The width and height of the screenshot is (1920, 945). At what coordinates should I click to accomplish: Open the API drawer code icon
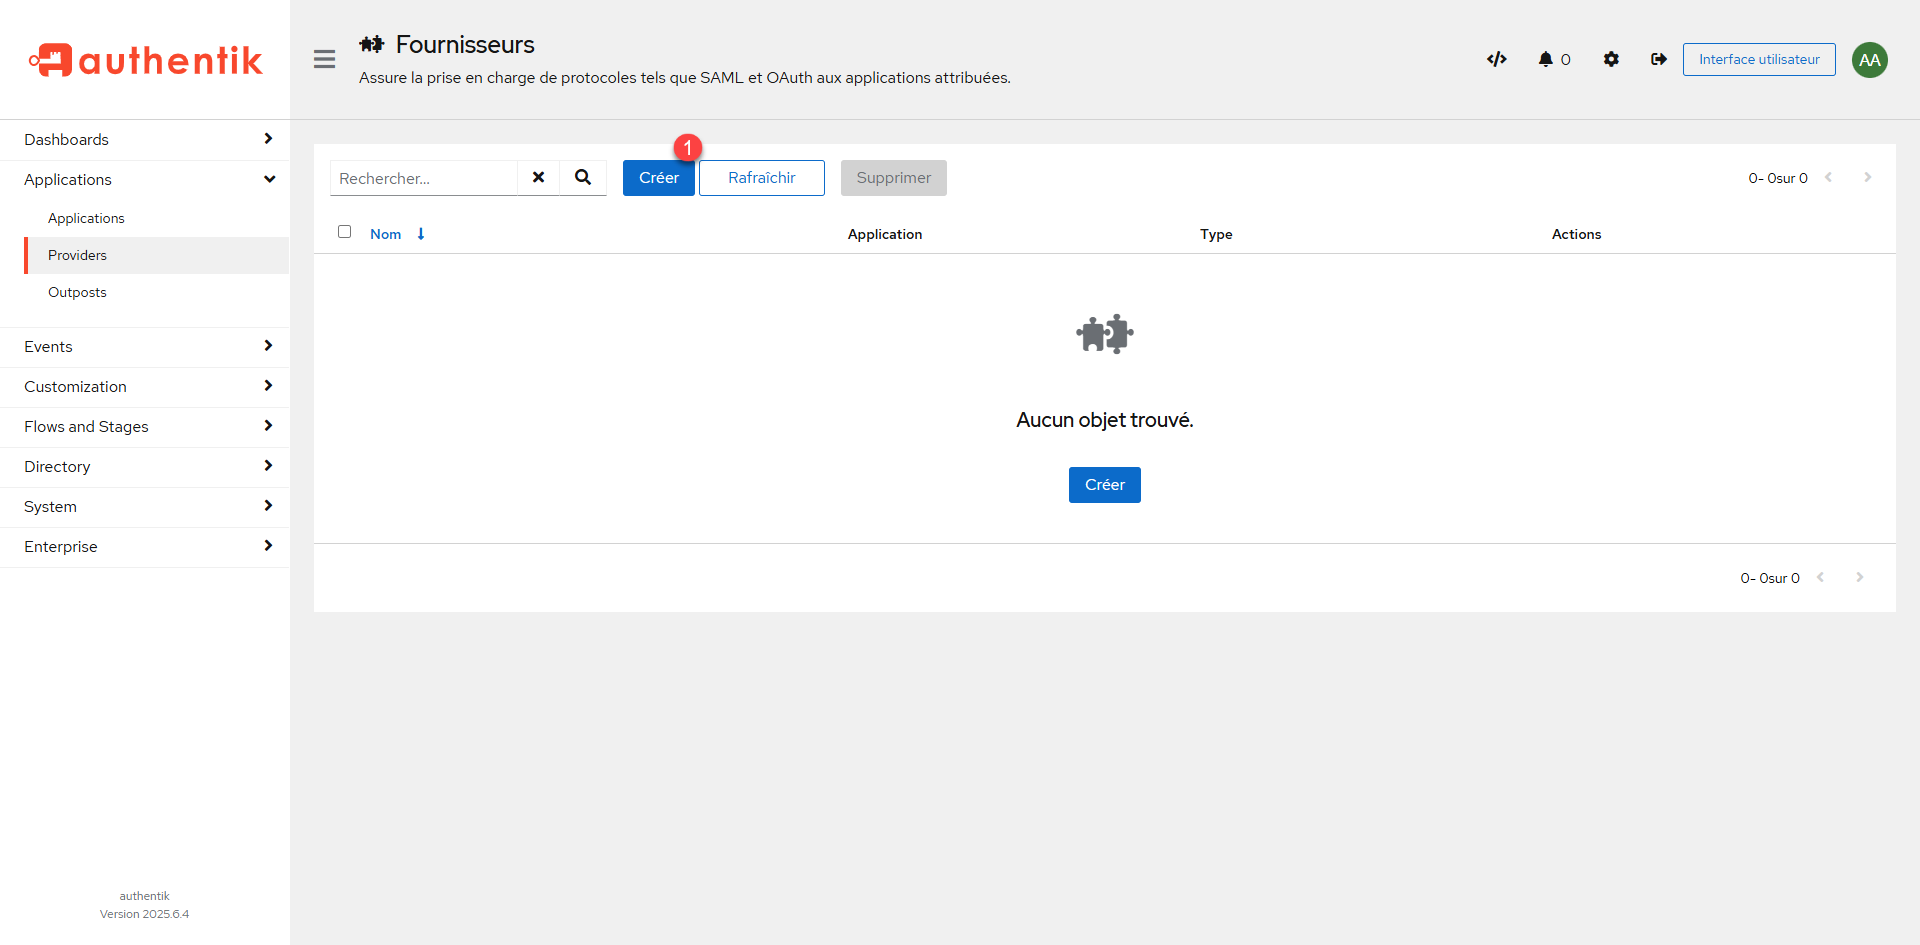coord(1496,59)
